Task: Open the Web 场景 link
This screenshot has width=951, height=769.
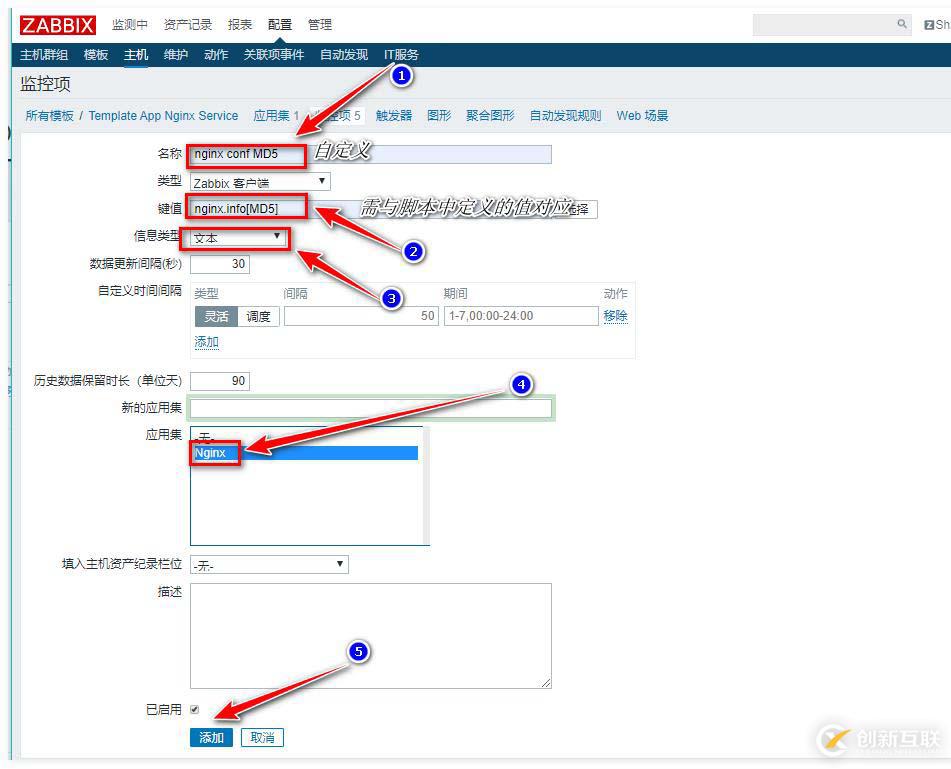Action: [x=642, y=116]
